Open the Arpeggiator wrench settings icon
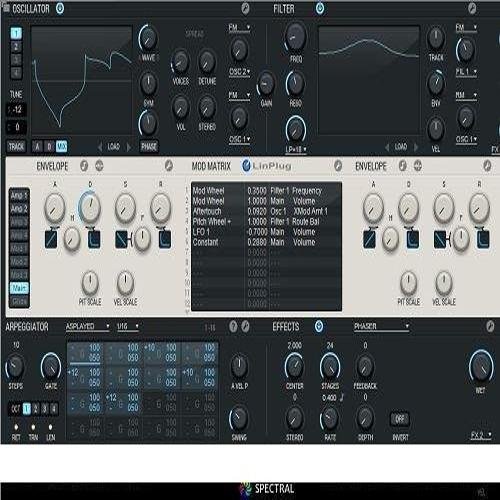The height and width of the screenshot is (500, 500). [245, 326]
